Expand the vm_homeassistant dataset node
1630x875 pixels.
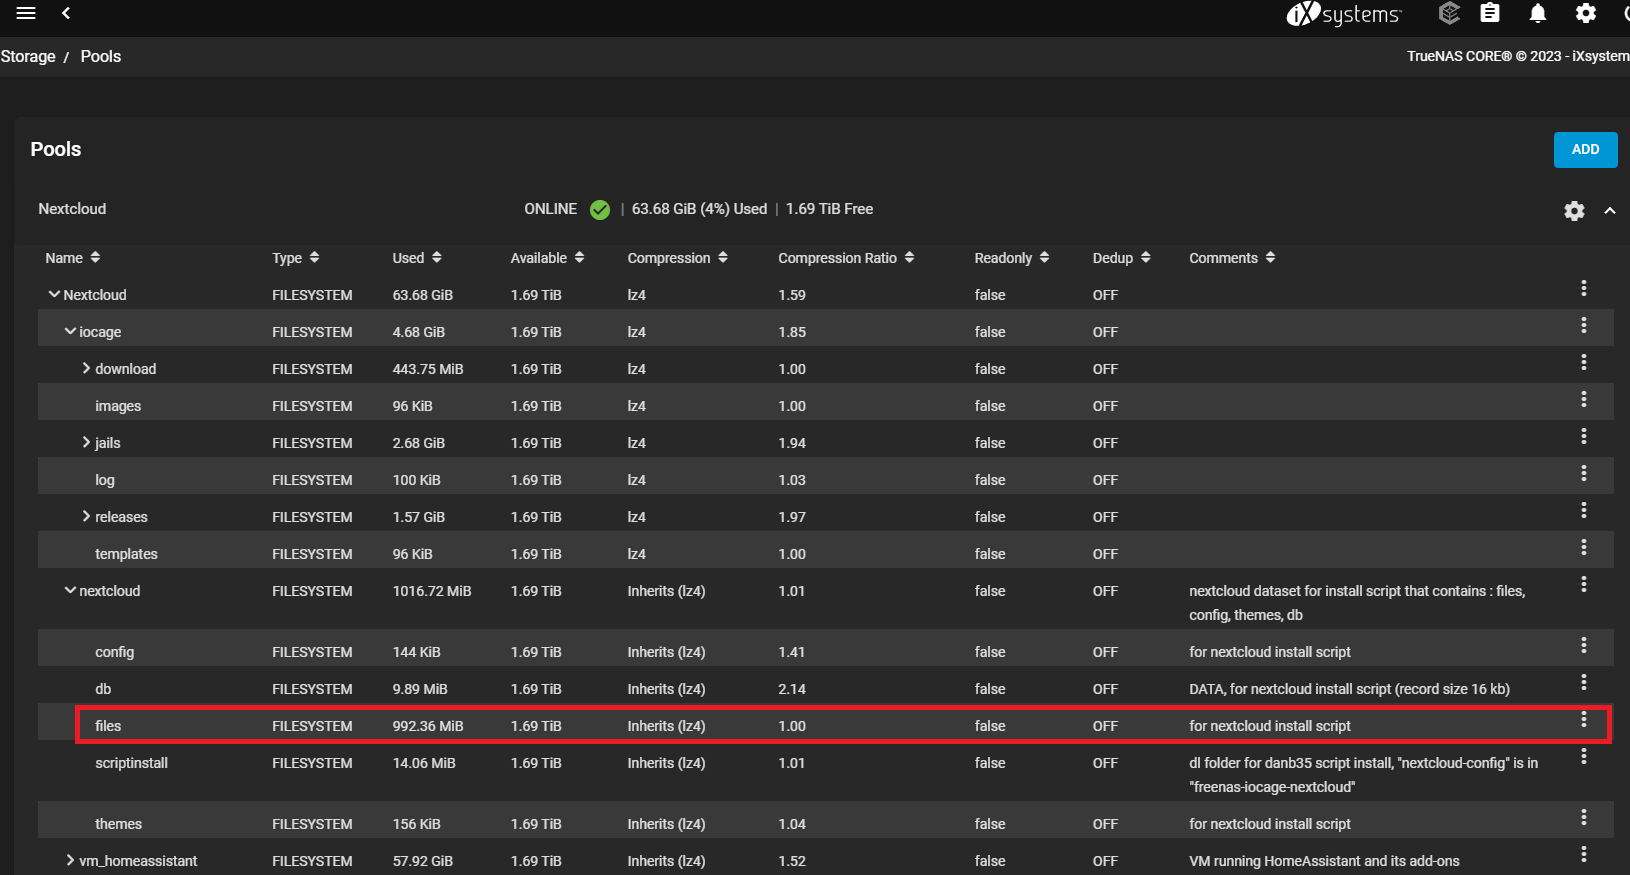click(x=70, y=860)
